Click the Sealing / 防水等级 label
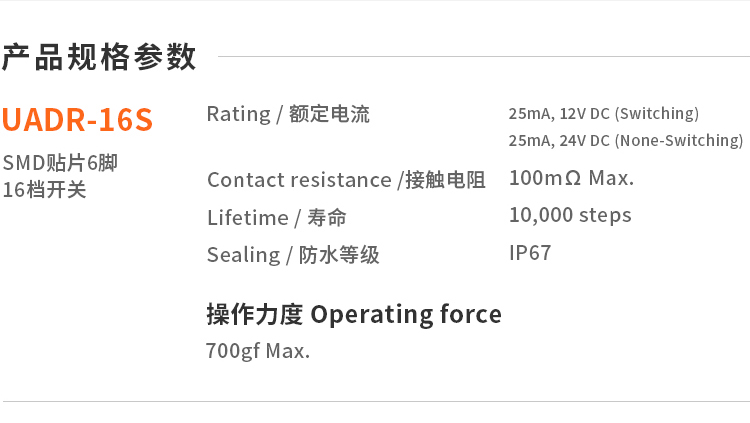The width and height of the screenshot is (750, 423). pyautogui.click(x=293, y=255)
